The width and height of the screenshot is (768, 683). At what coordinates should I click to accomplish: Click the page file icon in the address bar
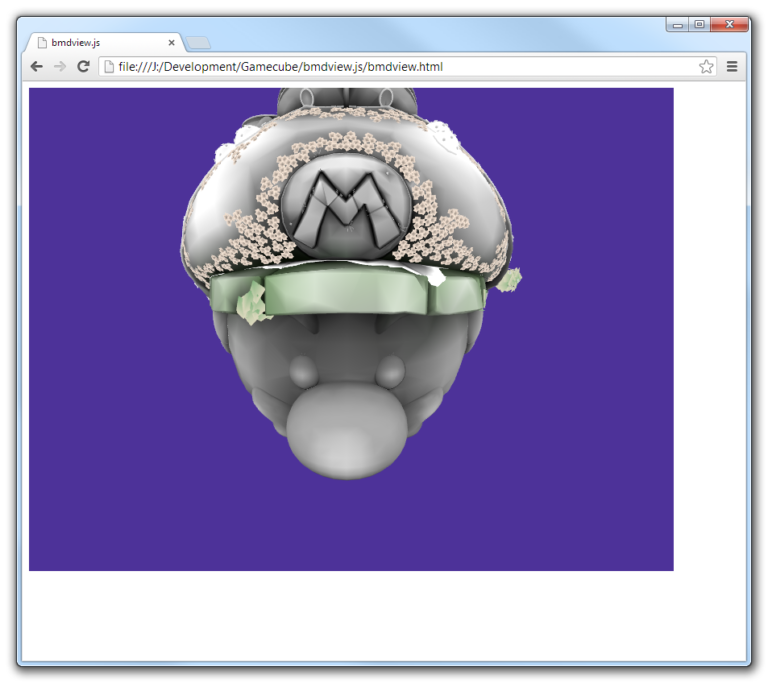pos(109,67)
